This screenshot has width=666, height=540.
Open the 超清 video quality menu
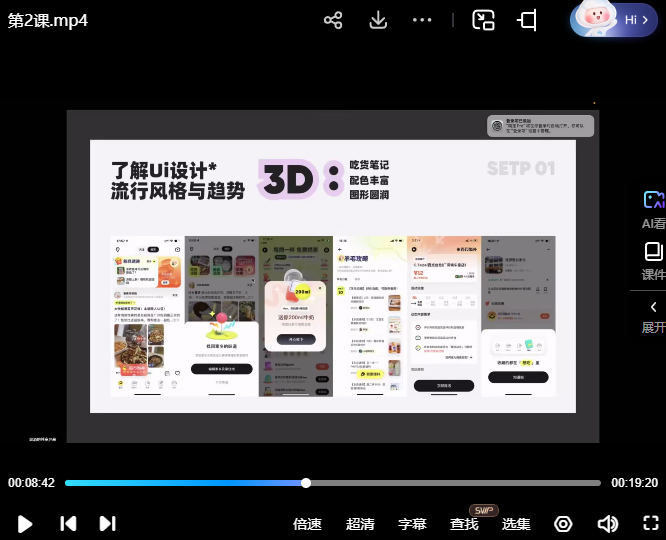coord(360,524)
